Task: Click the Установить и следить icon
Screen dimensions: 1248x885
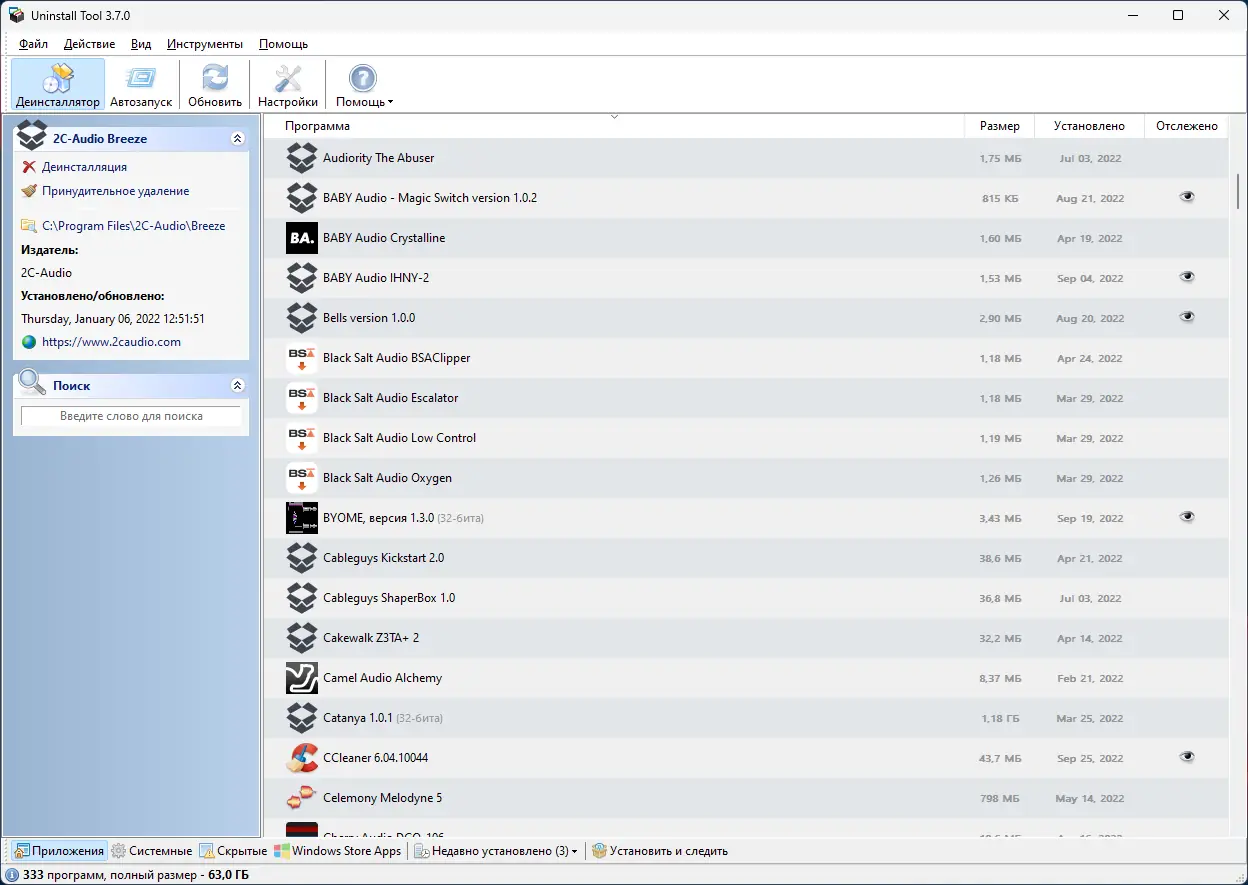Action: pyautogui.click(x=598, y=851)
